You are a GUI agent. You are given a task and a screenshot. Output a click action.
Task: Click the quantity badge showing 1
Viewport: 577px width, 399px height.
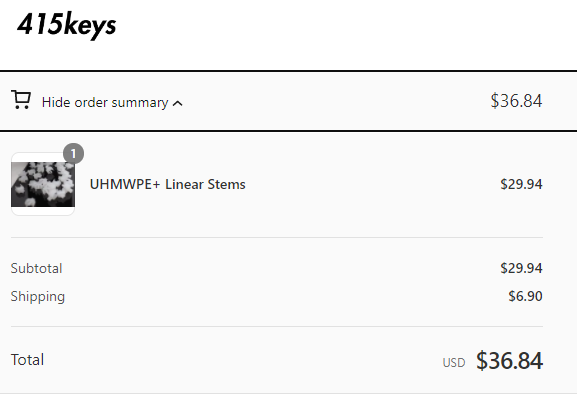73,153
